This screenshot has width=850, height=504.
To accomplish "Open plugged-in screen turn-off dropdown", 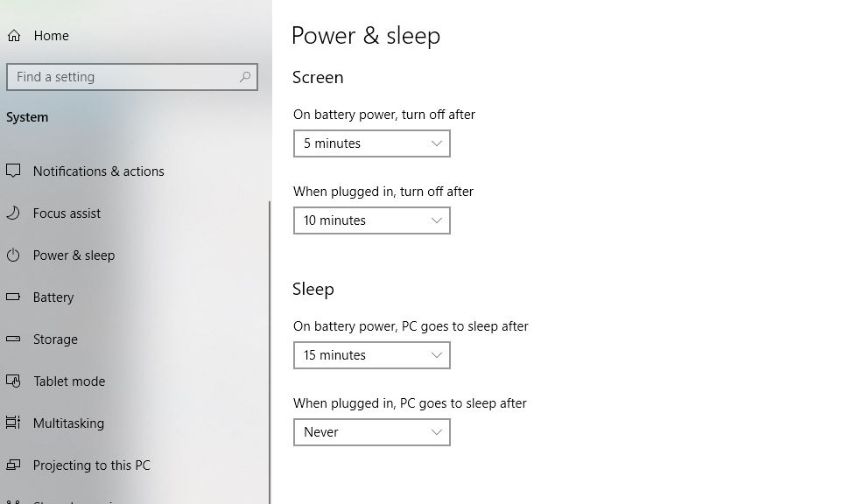I will tap(371, 221).
